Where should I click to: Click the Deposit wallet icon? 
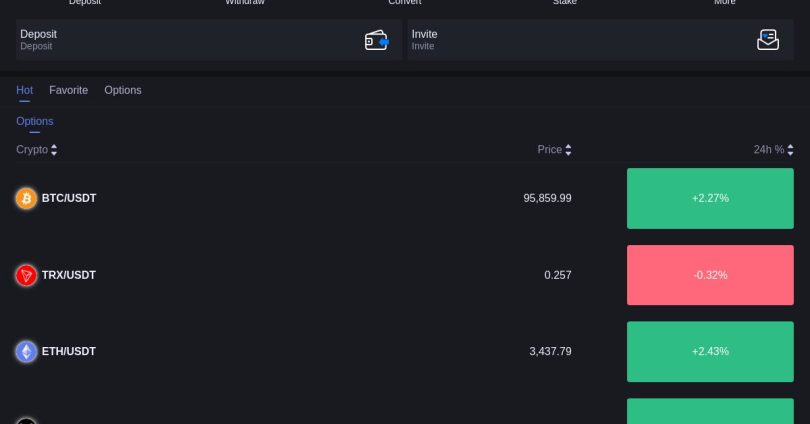(376, 40)
